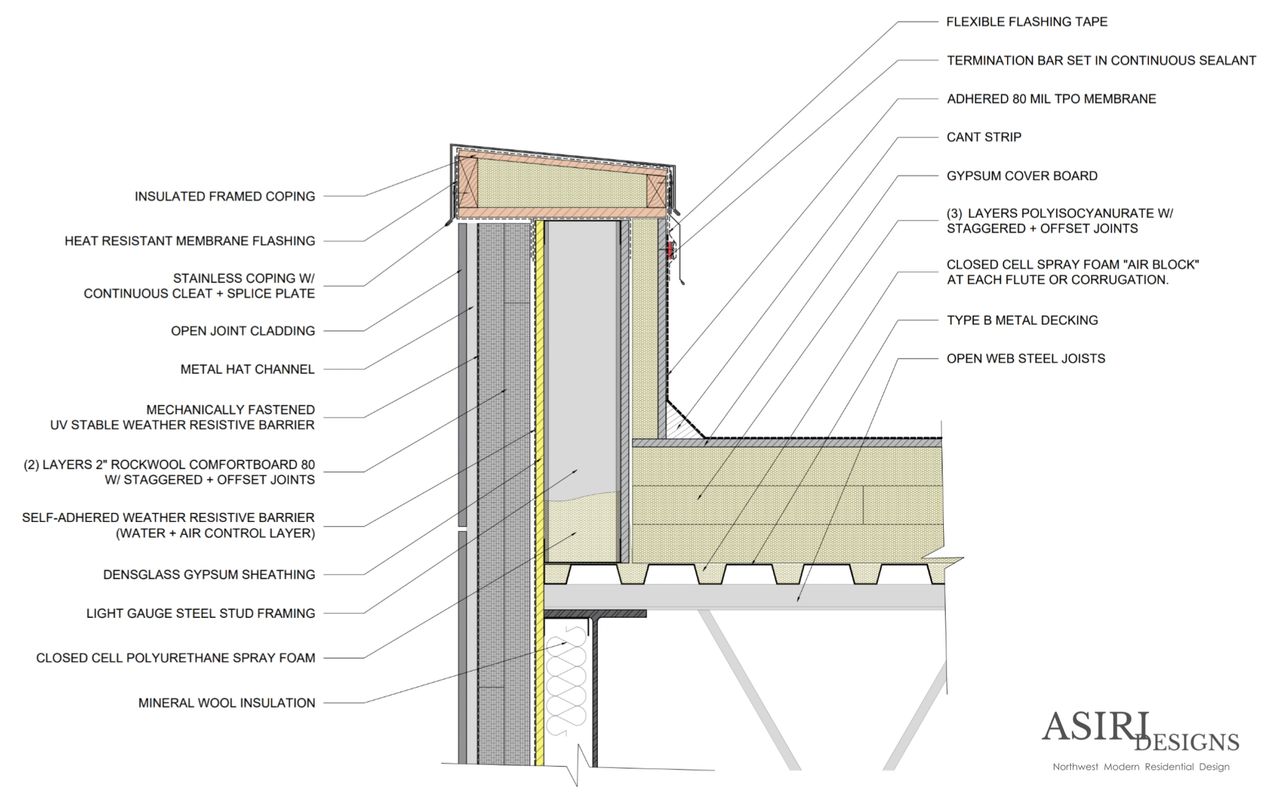This screenshot has height=792, width=1280.
Task: Click the INSULATED FRAMED COPING callout
Action: click(225, 196)
